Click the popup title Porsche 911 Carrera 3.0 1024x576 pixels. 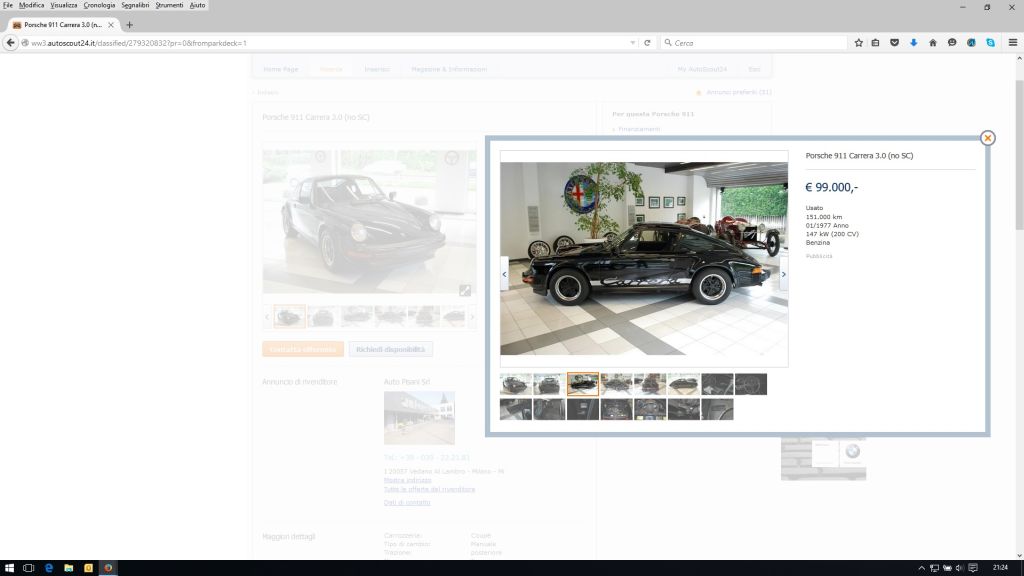(x=859, y=155)
